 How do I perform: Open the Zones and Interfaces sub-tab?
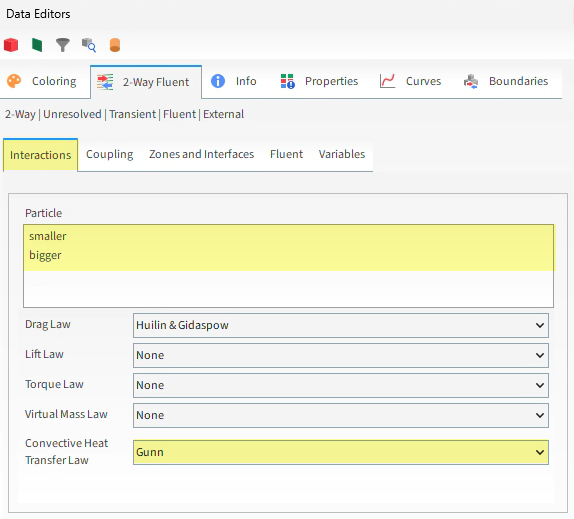pos(201,154)
